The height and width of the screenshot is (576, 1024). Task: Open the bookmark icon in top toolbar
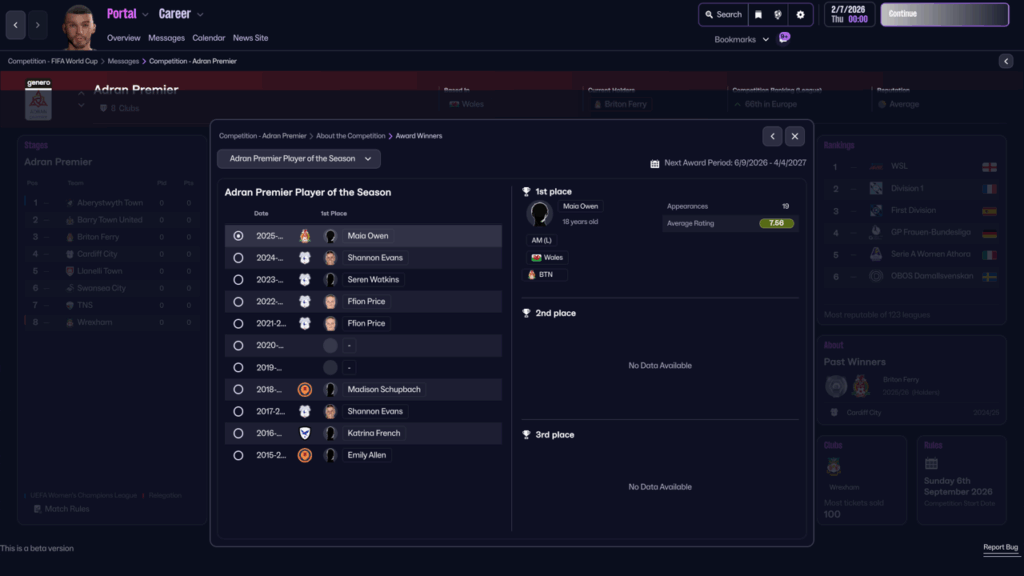click(758, 15)
